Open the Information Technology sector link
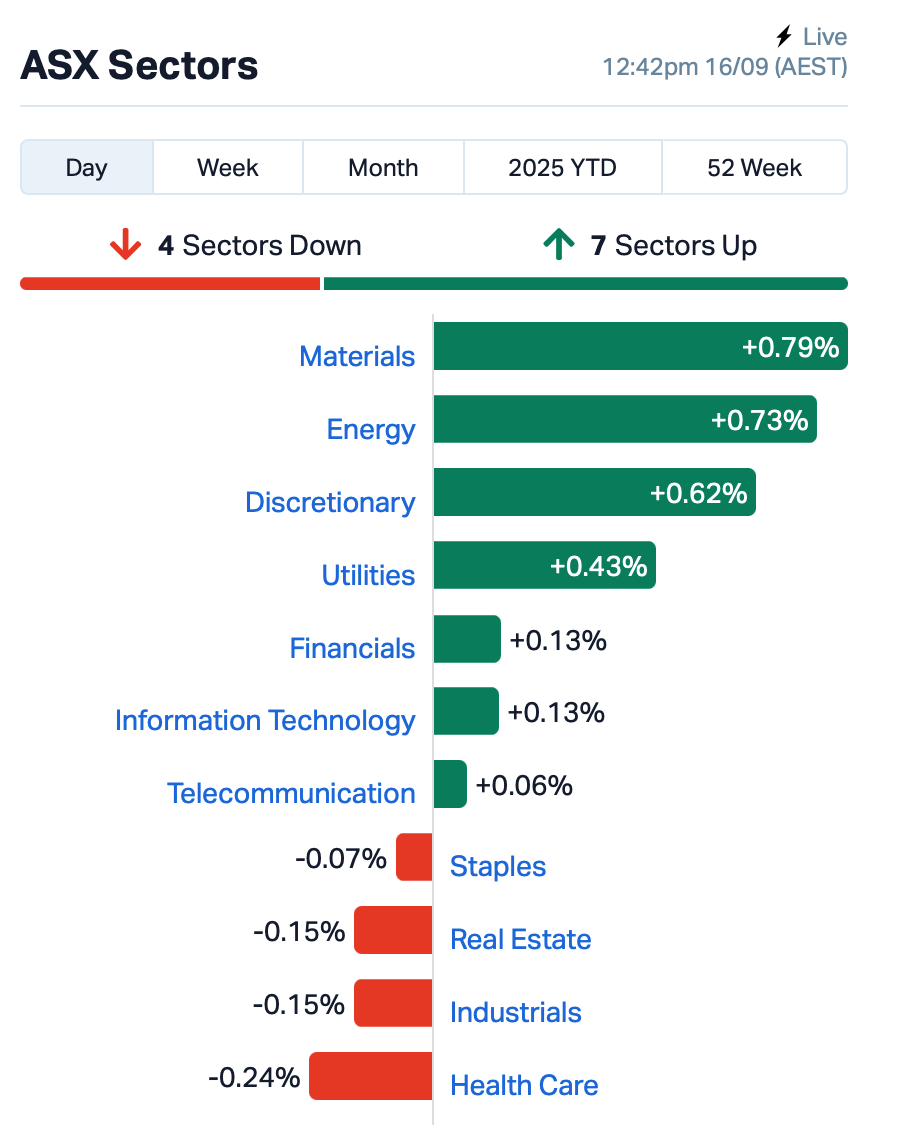Image resolution: width=924 pixels, height=1128 pixels. (265, 720)
